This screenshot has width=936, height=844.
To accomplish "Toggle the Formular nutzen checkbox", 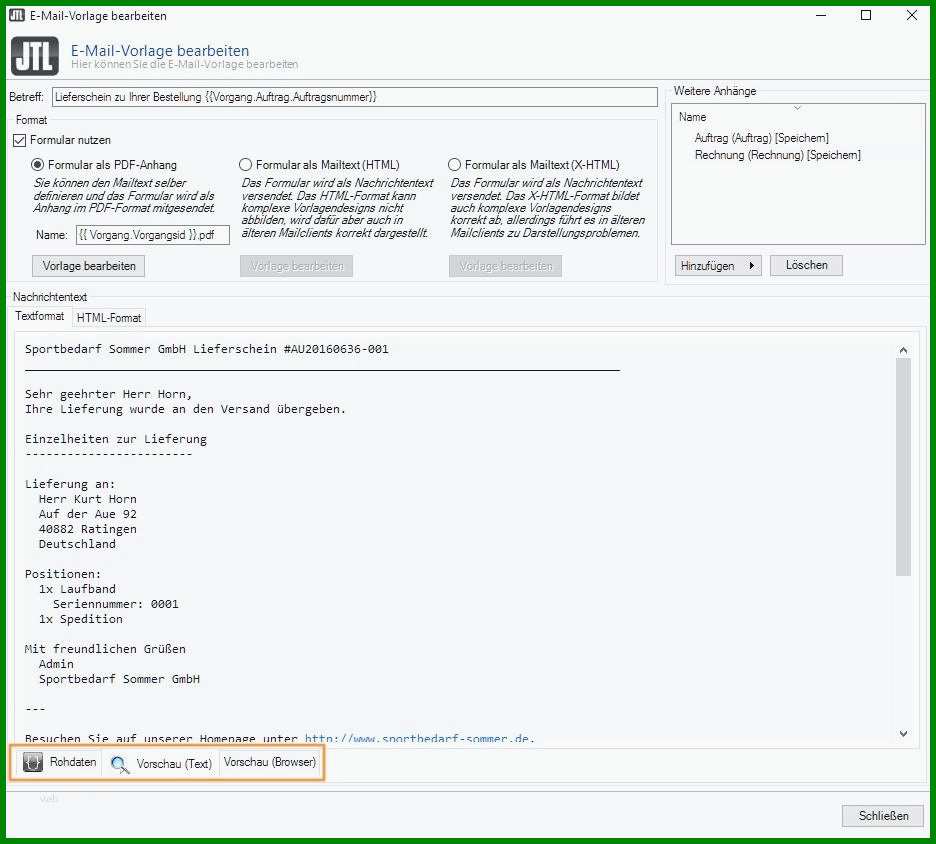I will click(x=20, y=140).
